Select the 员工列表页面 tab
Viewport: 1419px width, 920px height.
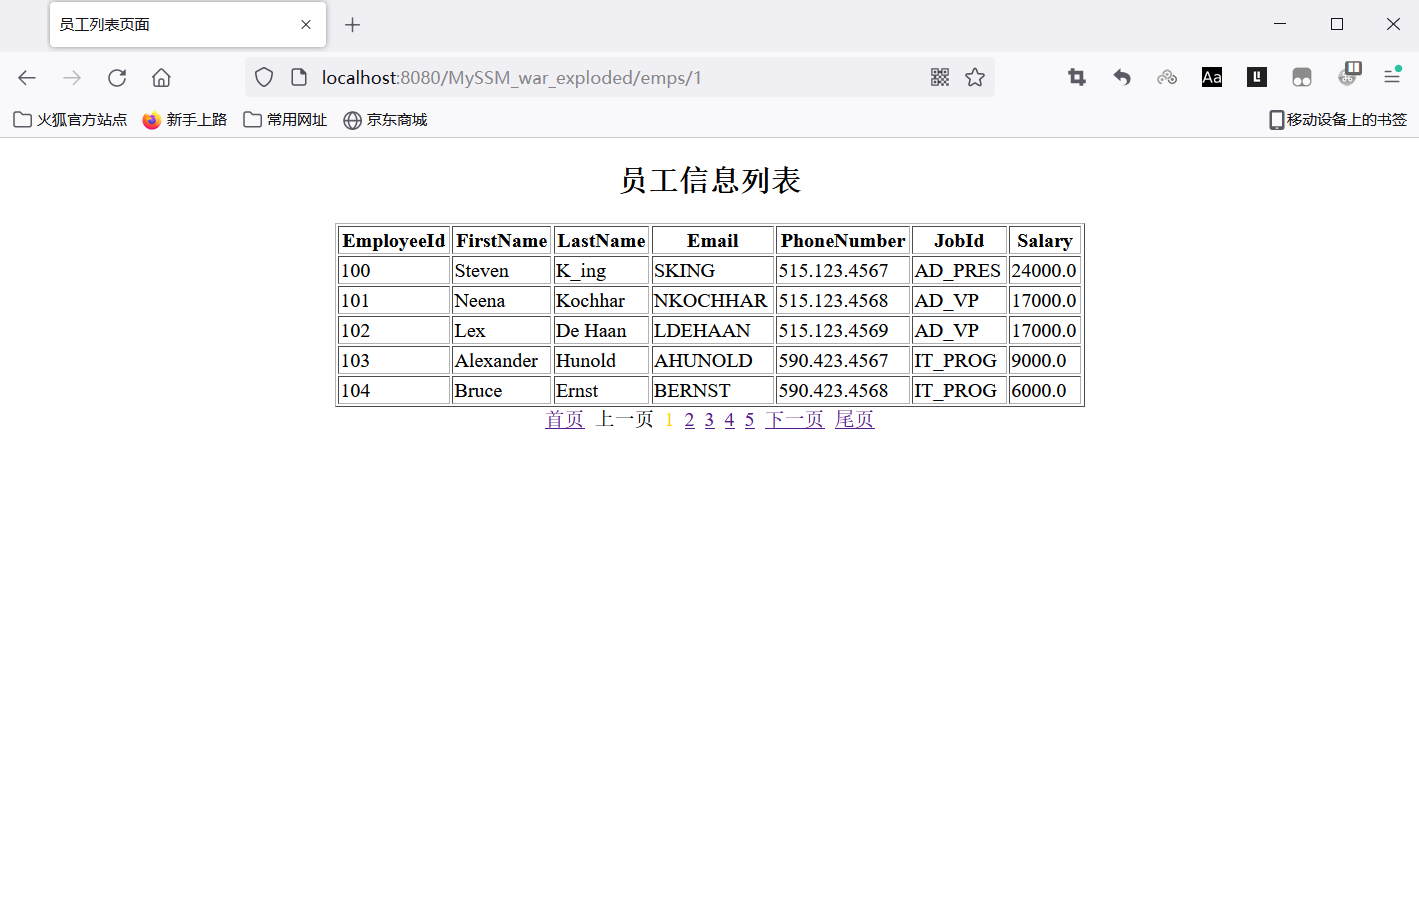click(188, 25)
